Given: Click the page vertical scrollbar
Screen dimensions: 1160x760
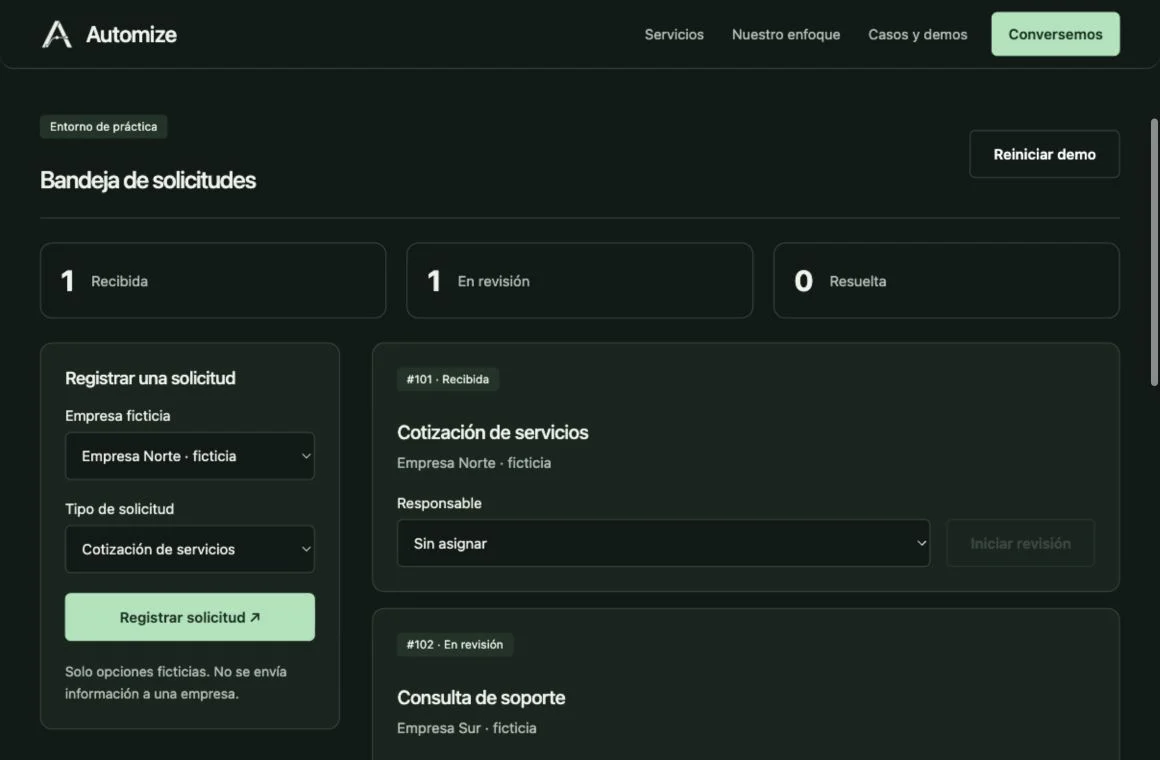Looking at the screenshot, I should [1154, 252].
